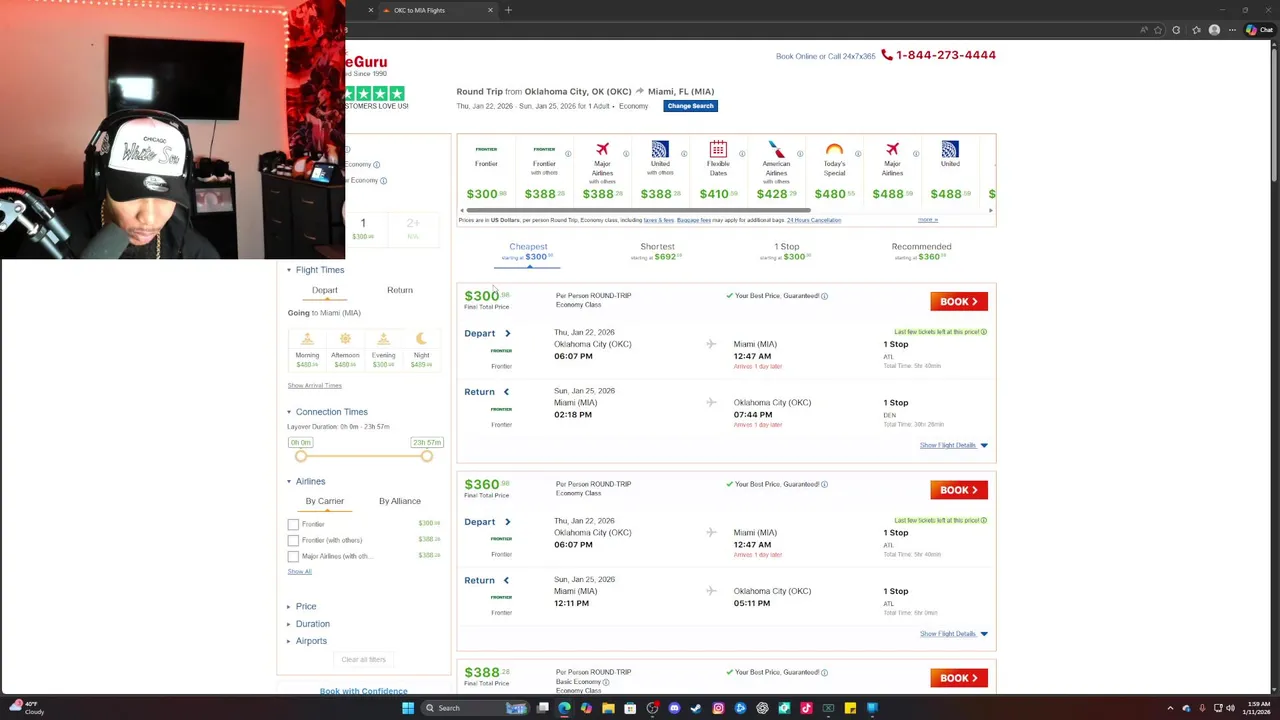
Task: Check Major Airlines (with others) checkbox
Action: (x=293, y=556)
